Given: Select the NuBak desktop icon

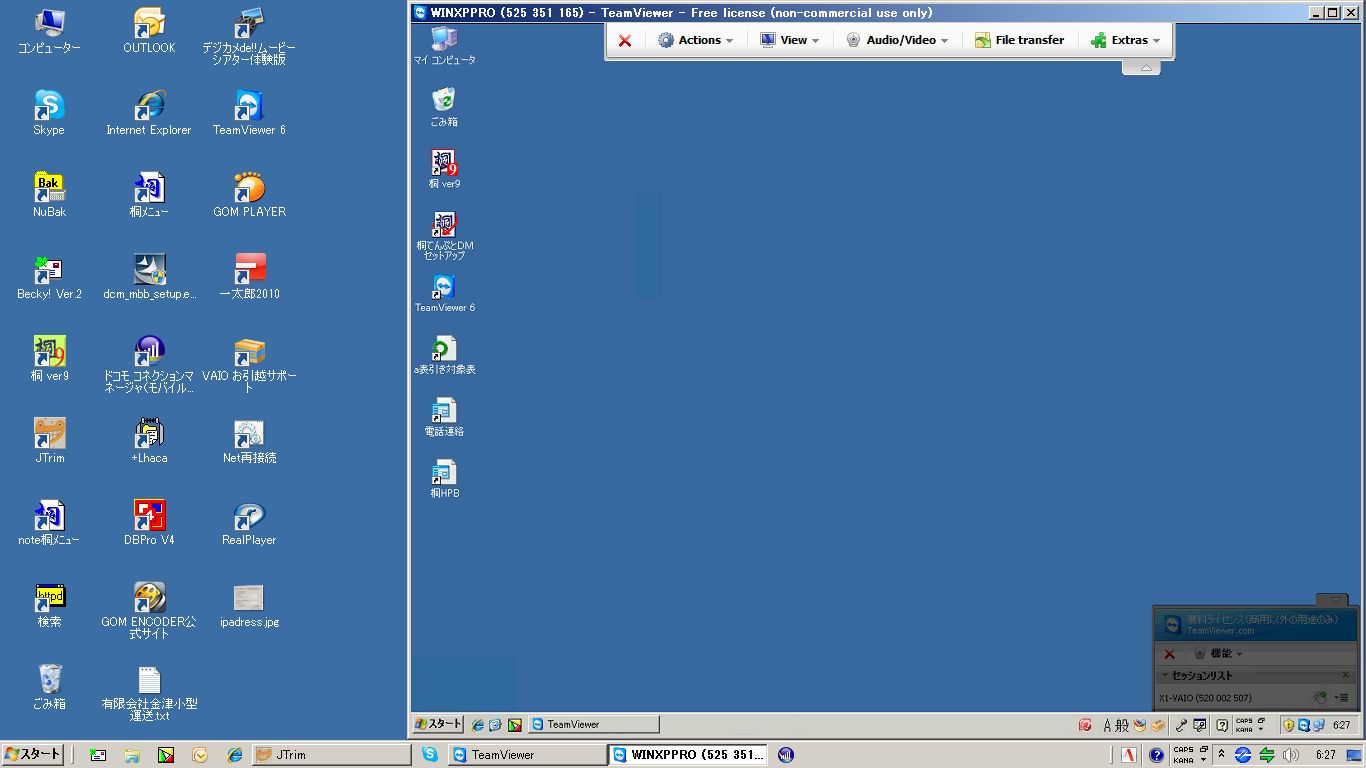Looking at the screenshot, I should click(49, 195).
